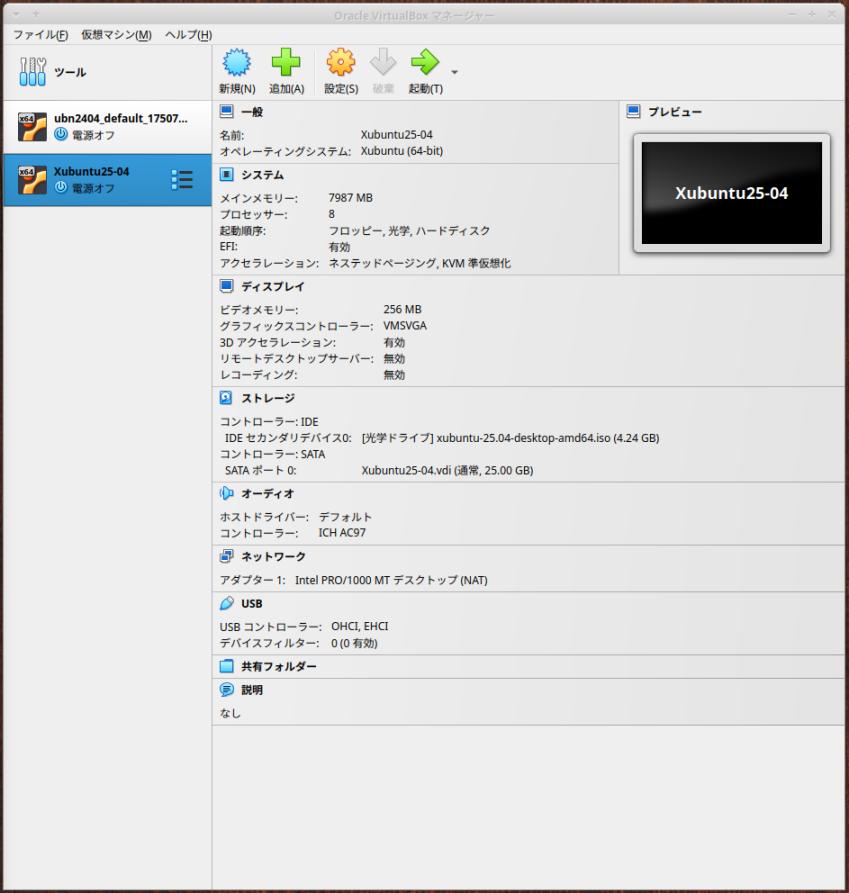Open the 共有フォルダー heading link
The width and height of the screenshot is (849, 893).
(x=278, y=666)
